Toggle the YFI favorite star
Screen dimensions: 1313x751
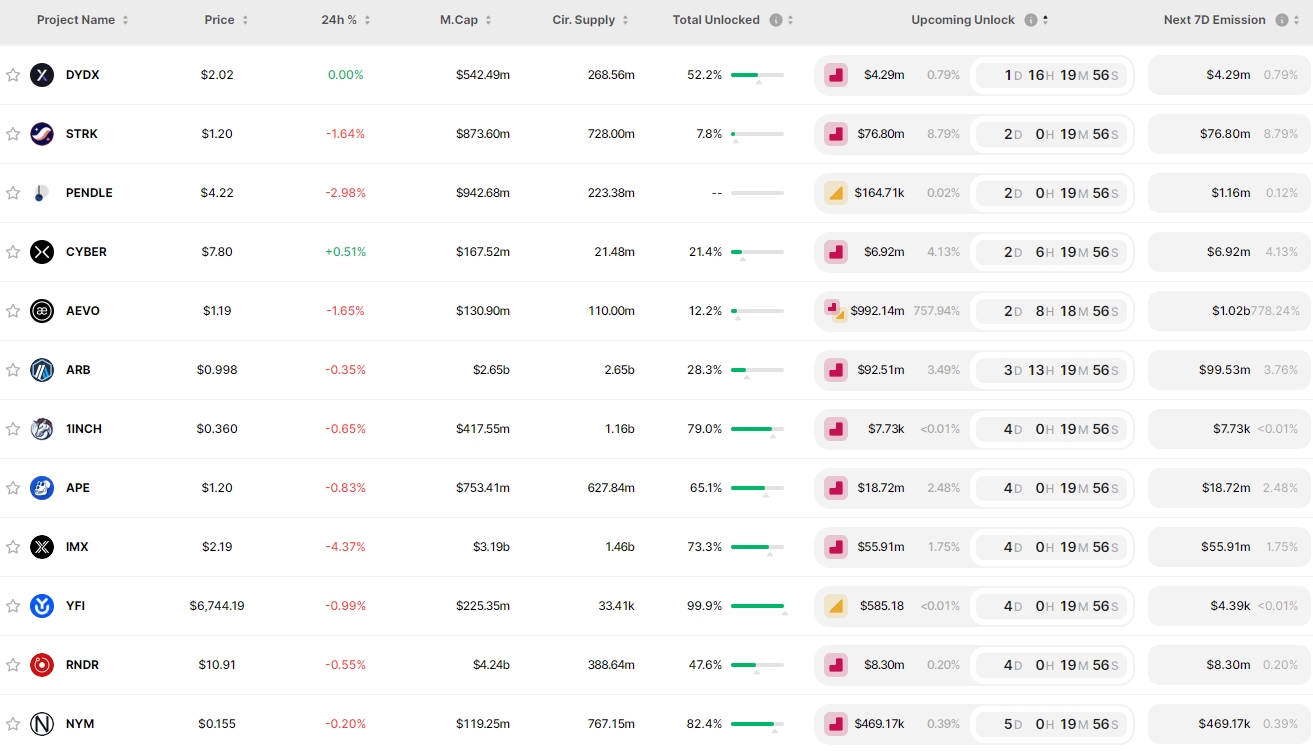pos(13,606)
